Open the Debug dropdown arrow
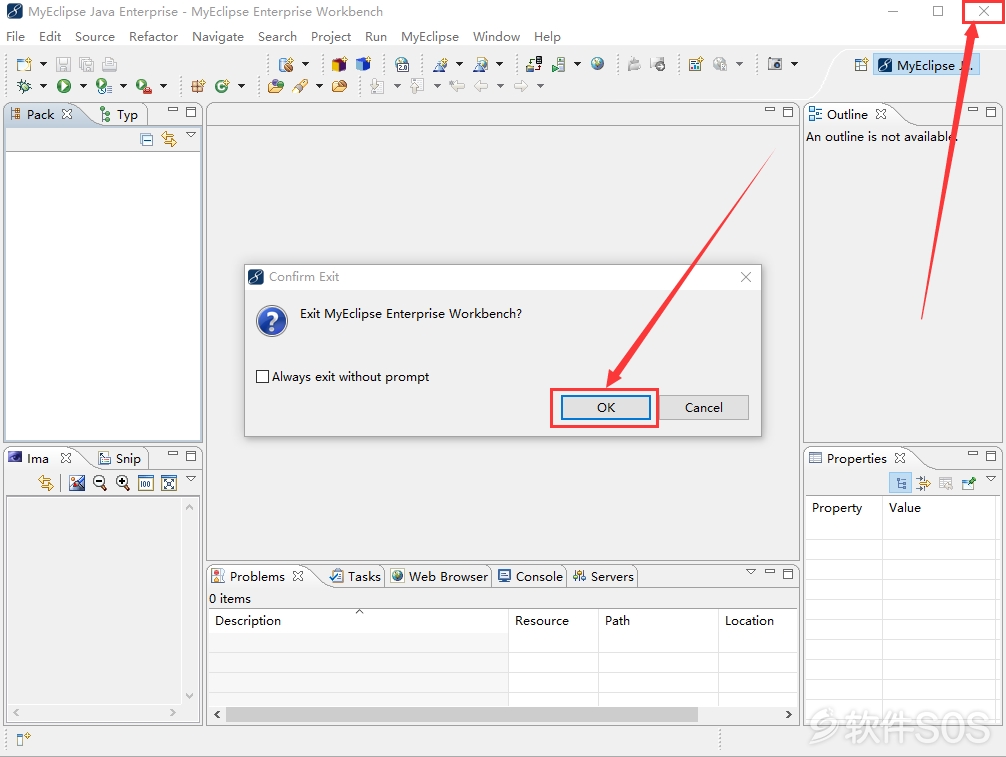Screen dimensions: 1006x757 pyautogui.click(x=44, y=86)
